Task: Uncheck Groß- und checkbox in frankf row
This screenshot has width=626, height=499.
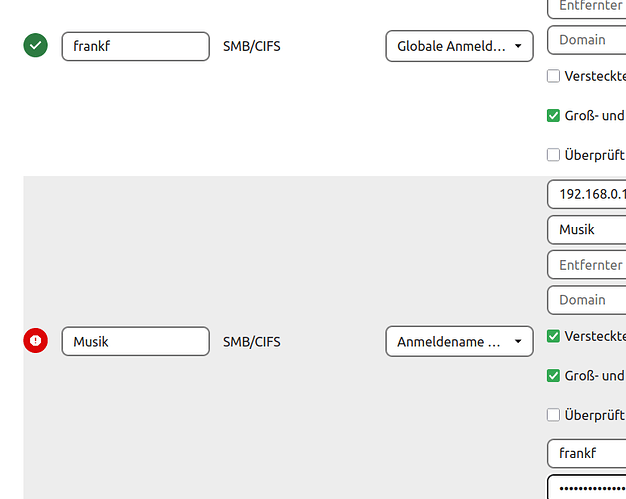Action: point(553,116)
